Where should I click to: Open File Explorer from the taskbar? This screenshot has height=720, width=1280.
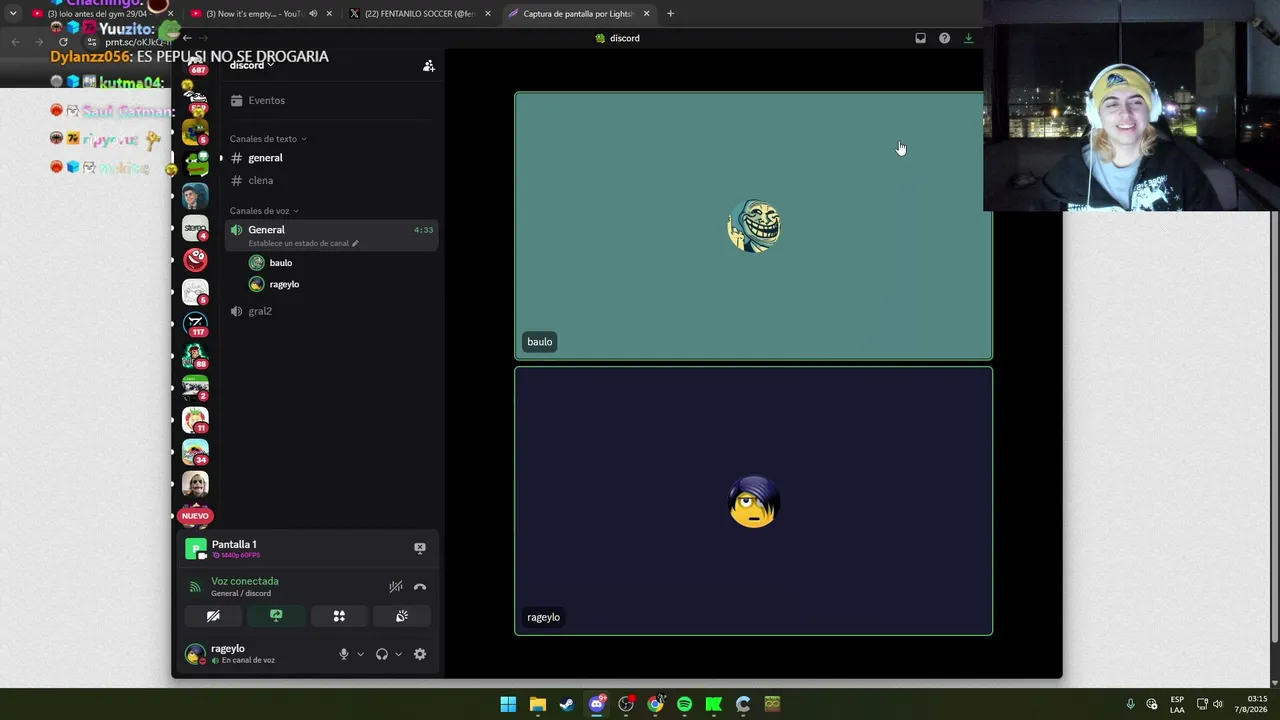coord(538,704)
